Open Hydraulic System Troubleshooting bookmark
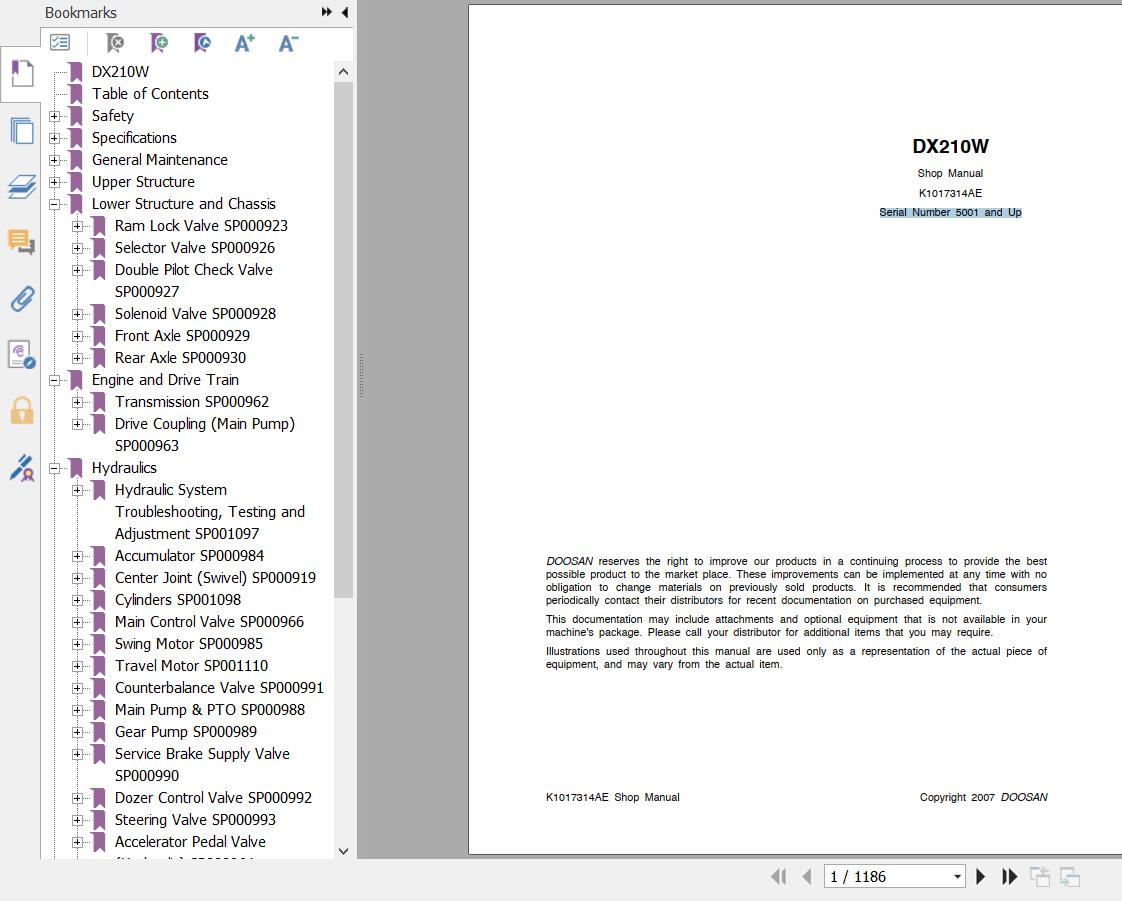 pos(210,512)
